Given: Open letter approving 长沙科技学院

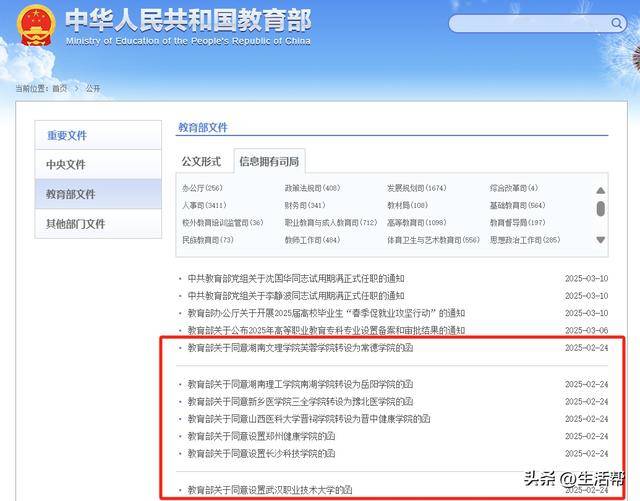Looking at the screenshot, I should pos(261,454).
